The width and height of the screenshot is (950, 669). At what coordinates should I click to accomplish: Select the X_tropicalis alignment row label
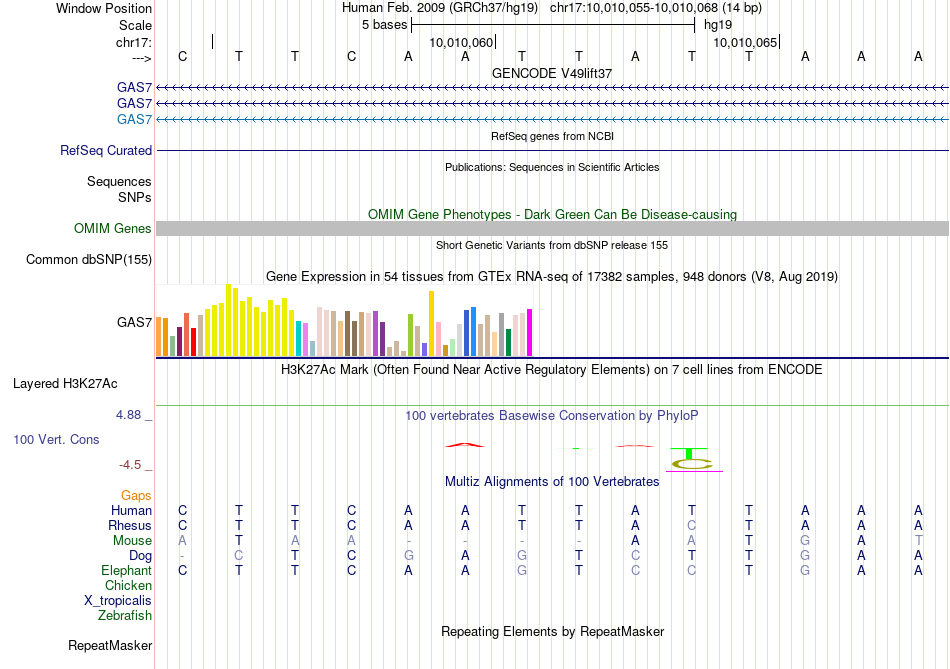[x=118, y=601]
